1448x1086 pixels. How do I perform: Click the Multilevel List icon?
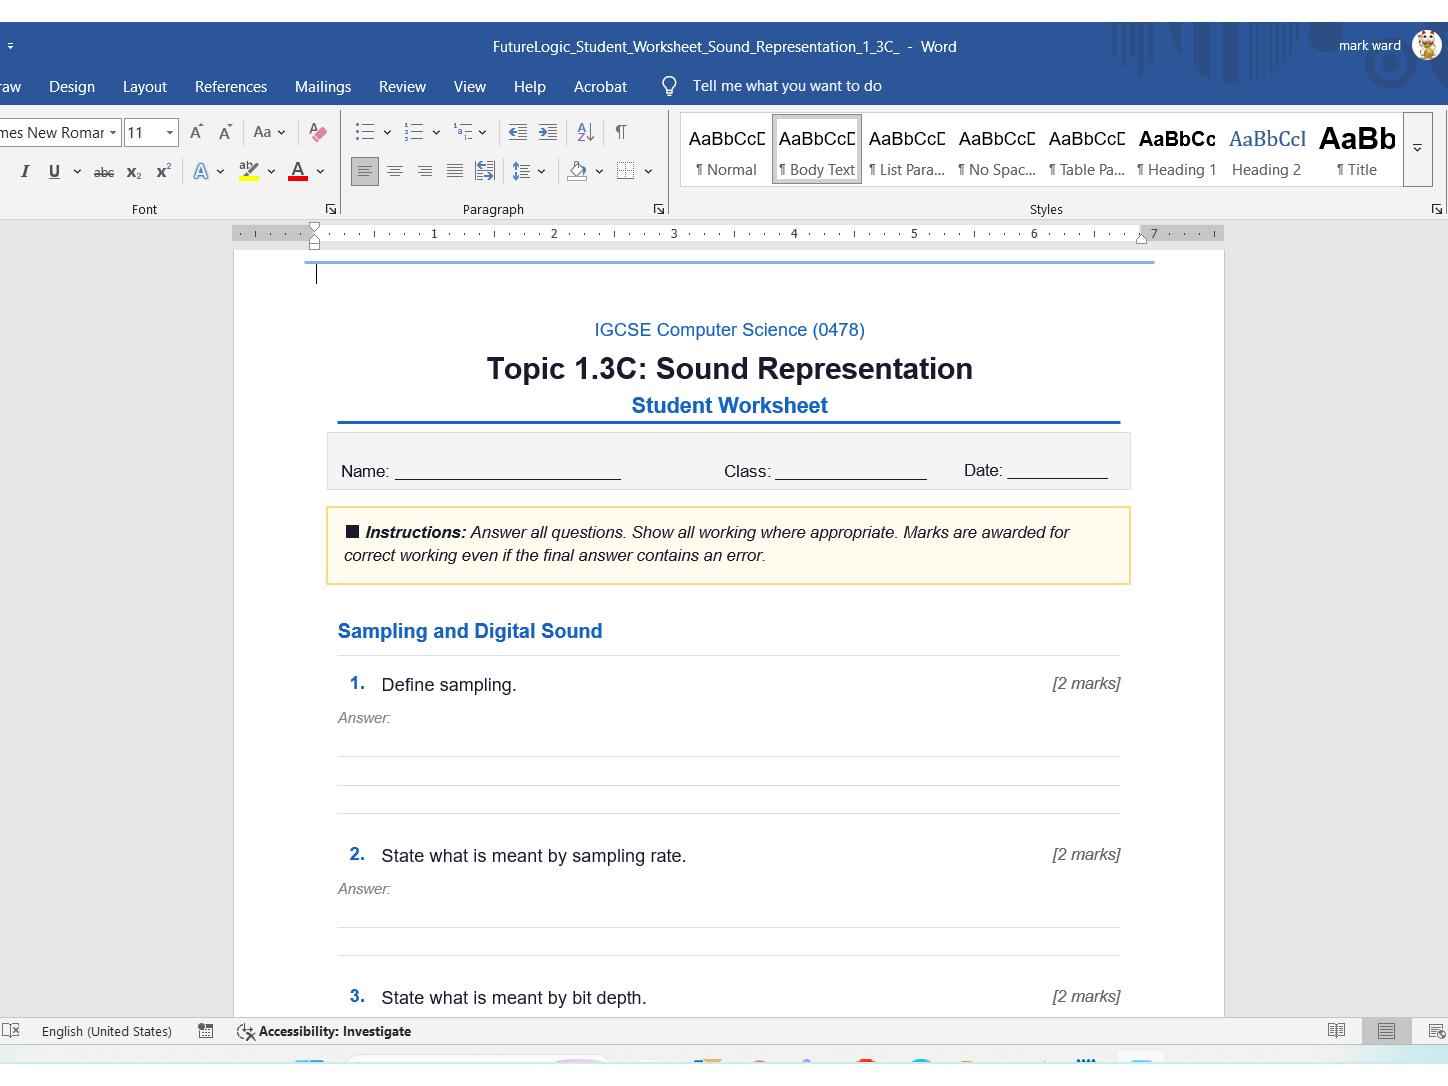pyautogui.click(x=463, y=132)
